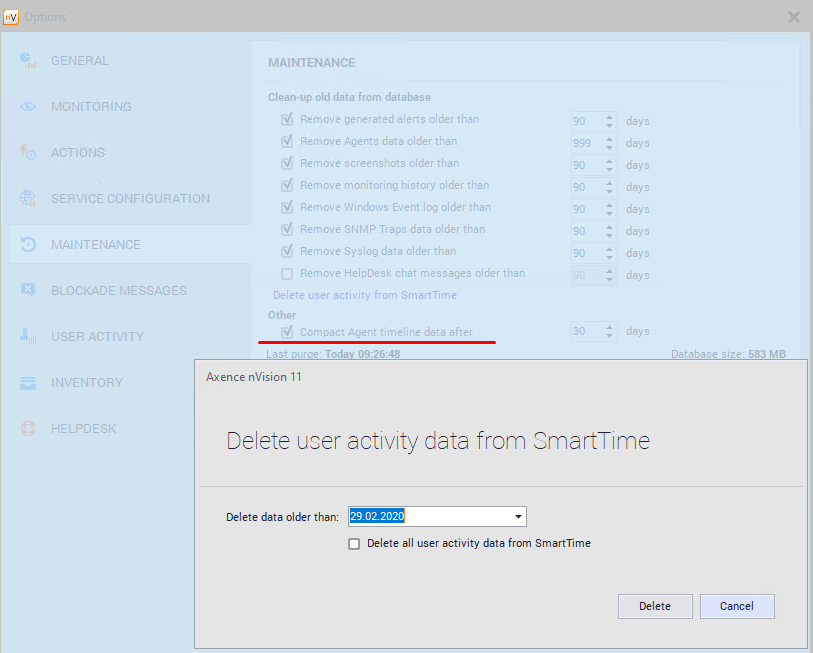Click the Monitoring eye icon
Screen dimensions: 813x653
(x=28, y=107)
